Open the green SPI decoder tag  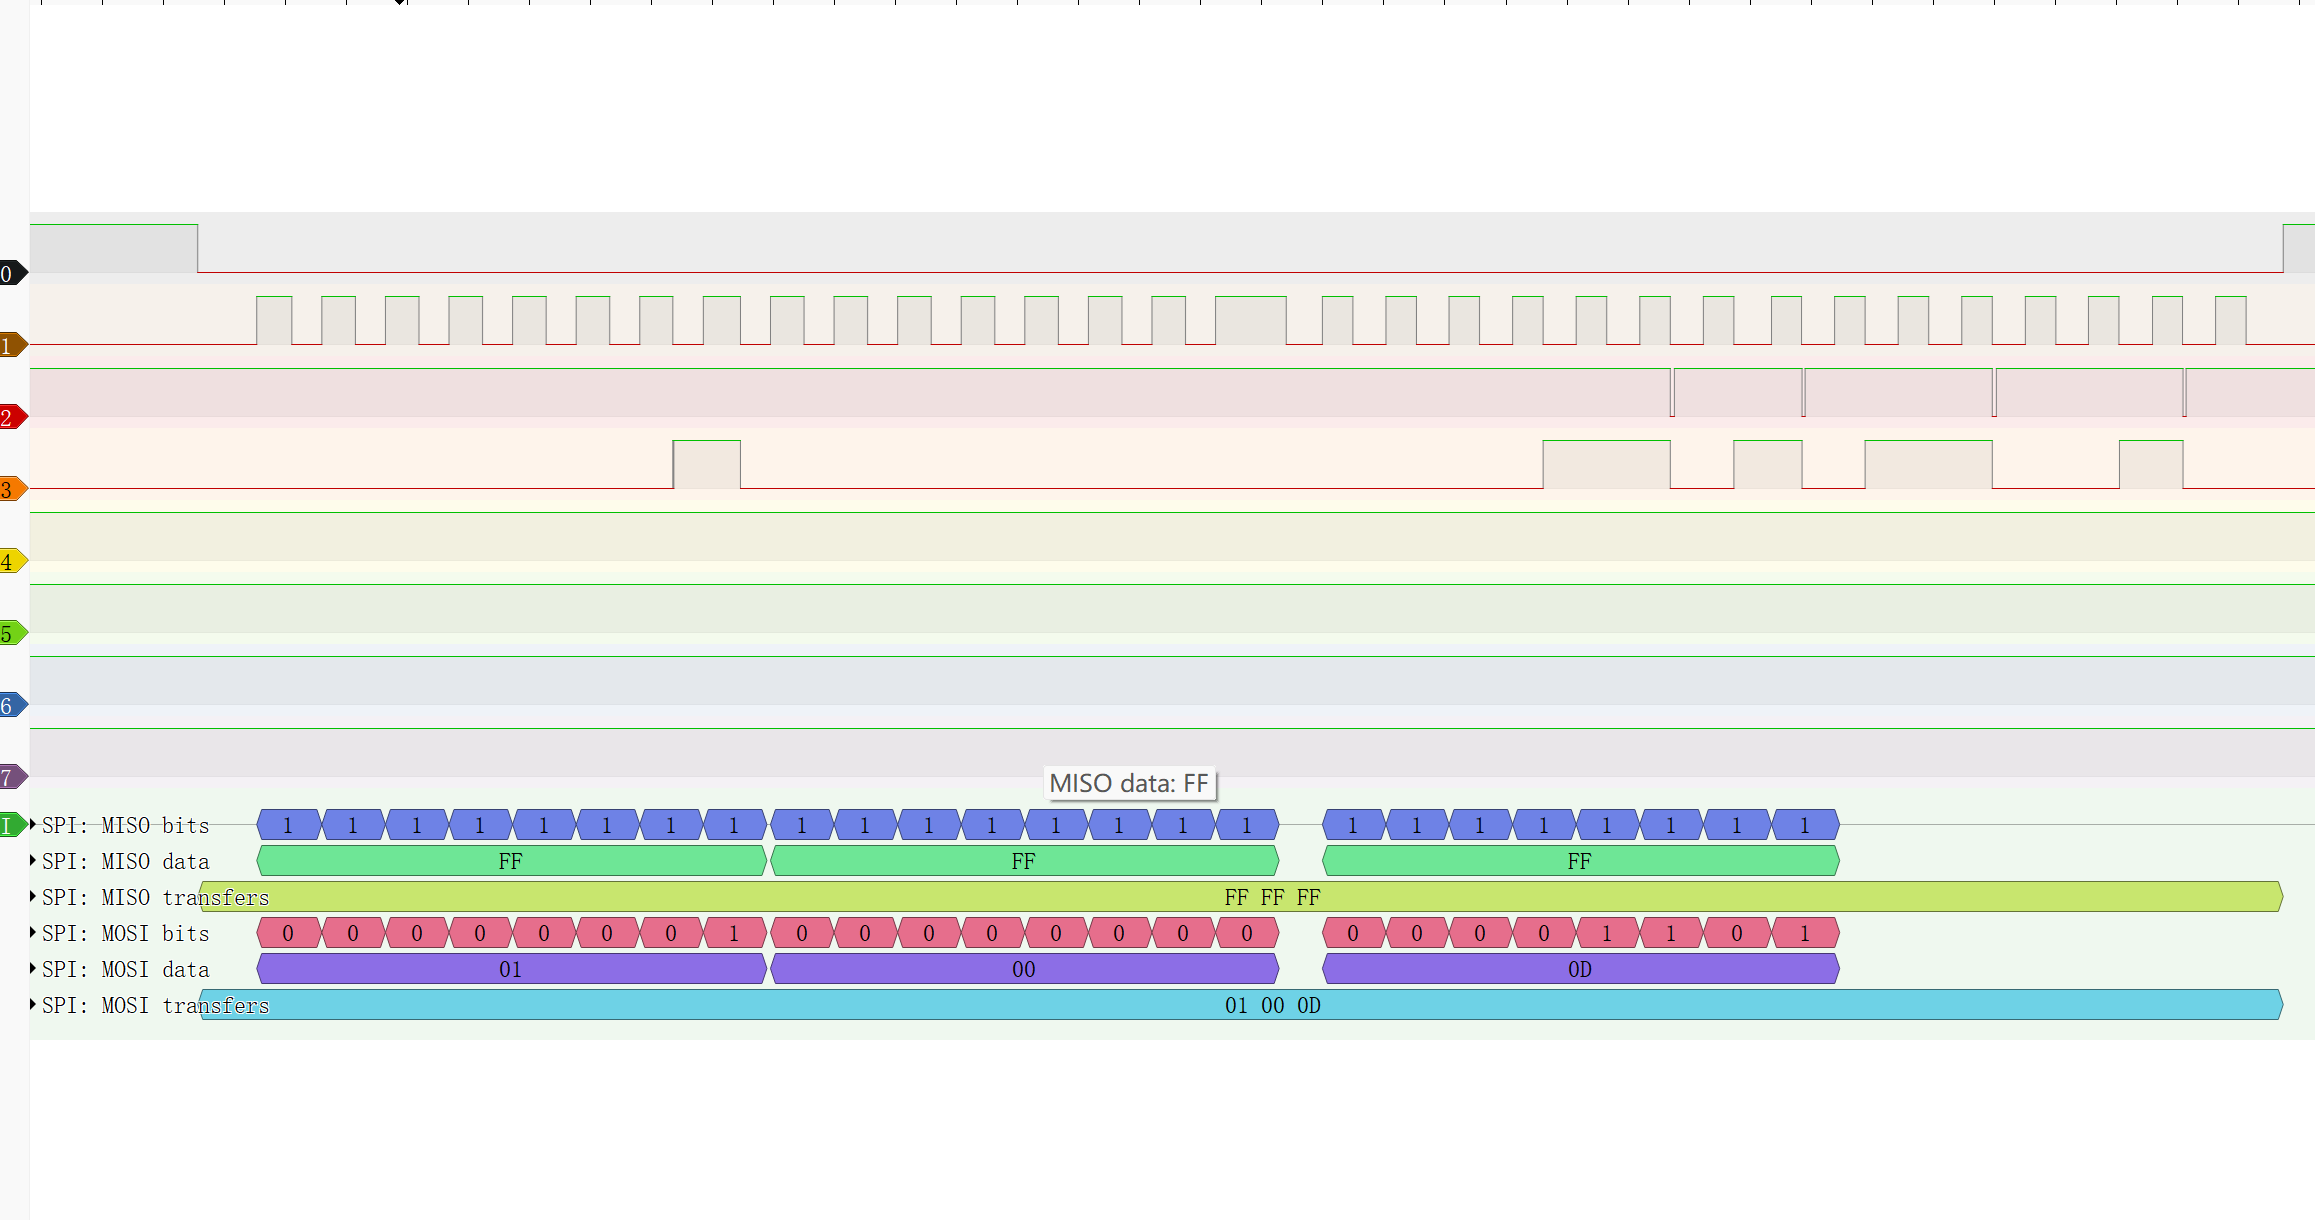[10, 826]
